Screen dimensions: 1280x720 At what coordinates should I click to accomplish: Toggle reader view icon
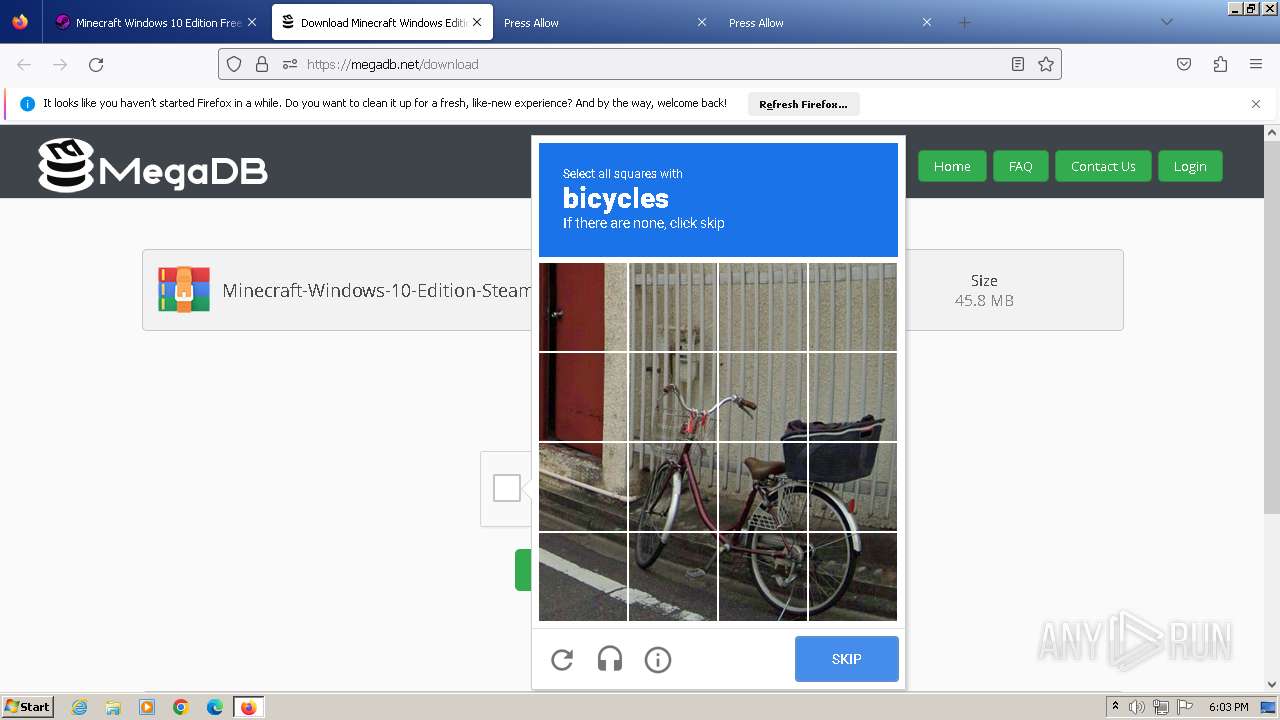(x=1018, y=64)
